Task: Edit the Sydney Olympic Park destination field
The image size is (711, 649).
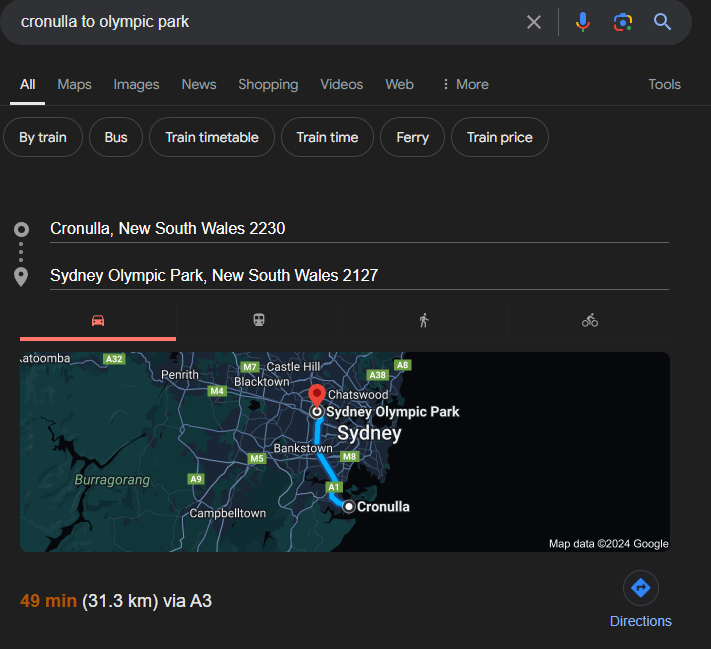Action: pos(359,276)
